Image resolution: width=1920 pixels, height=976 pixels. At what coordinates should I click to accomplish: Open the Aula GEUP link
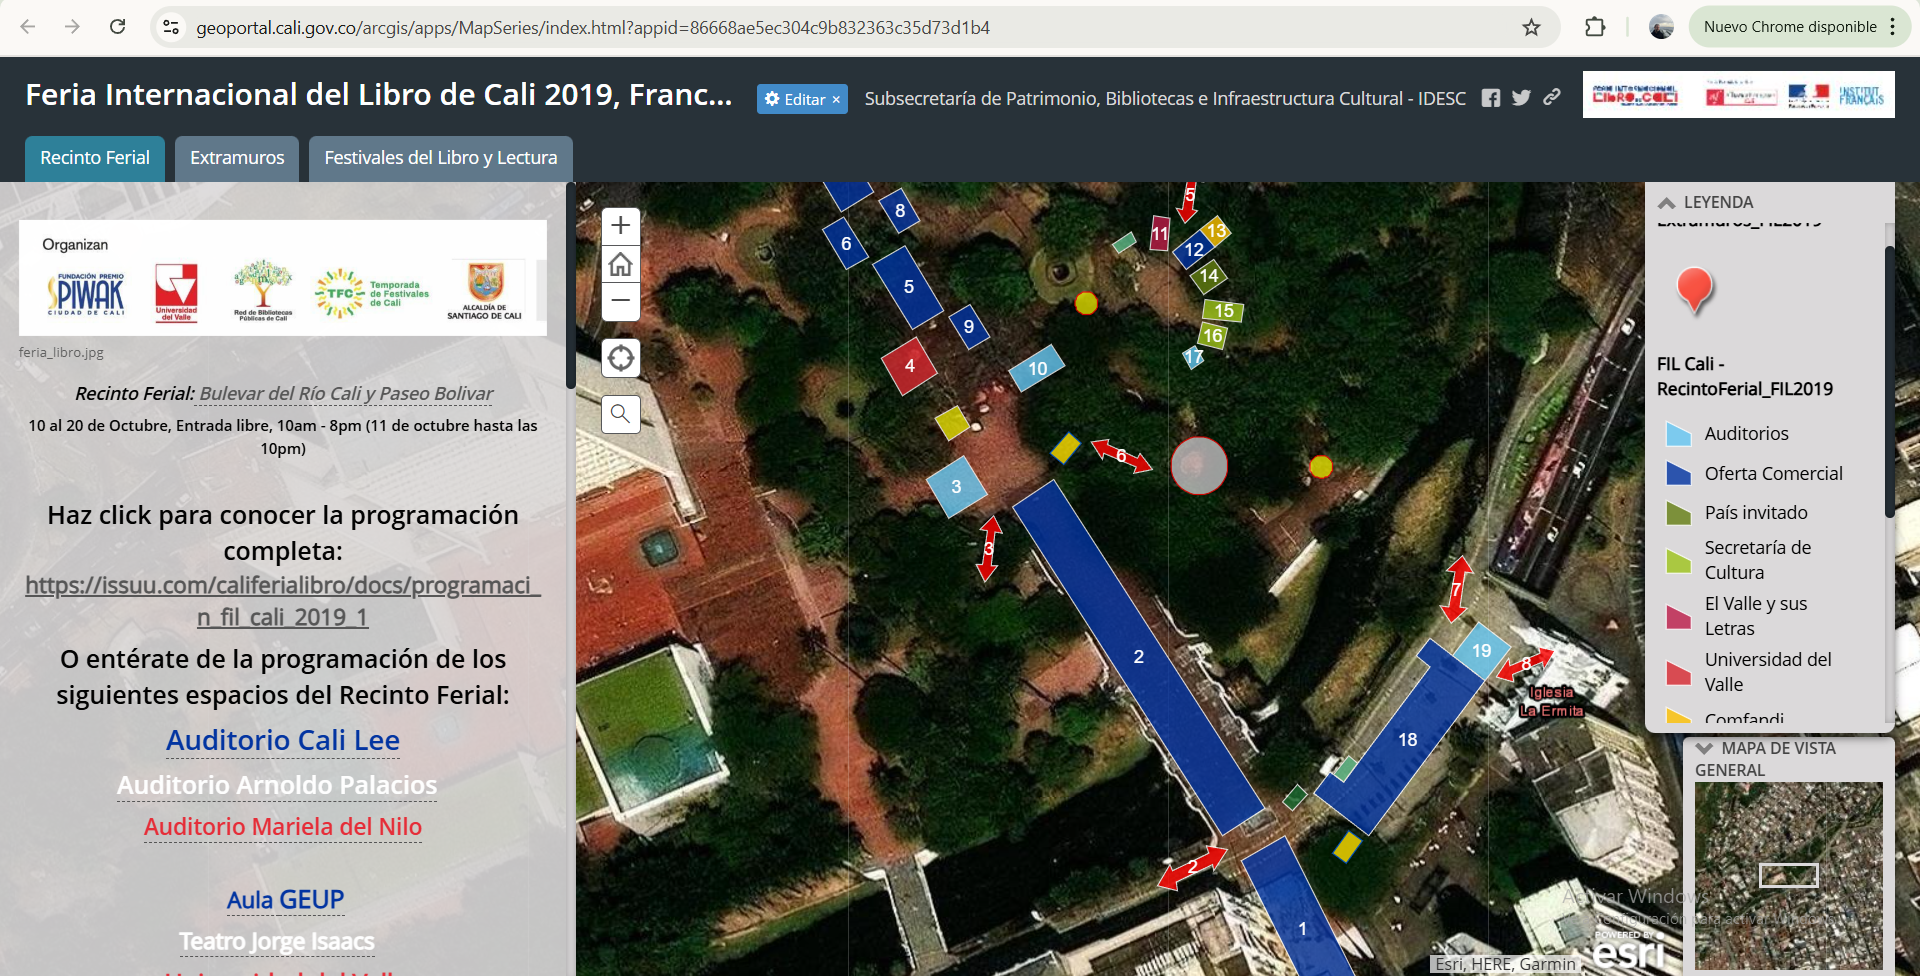285,900
